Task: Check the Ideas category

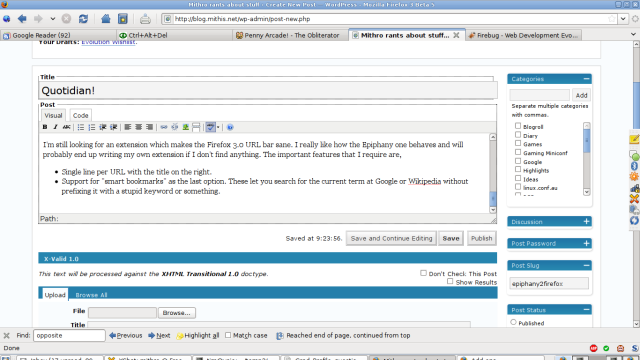Action: [518, 178]
